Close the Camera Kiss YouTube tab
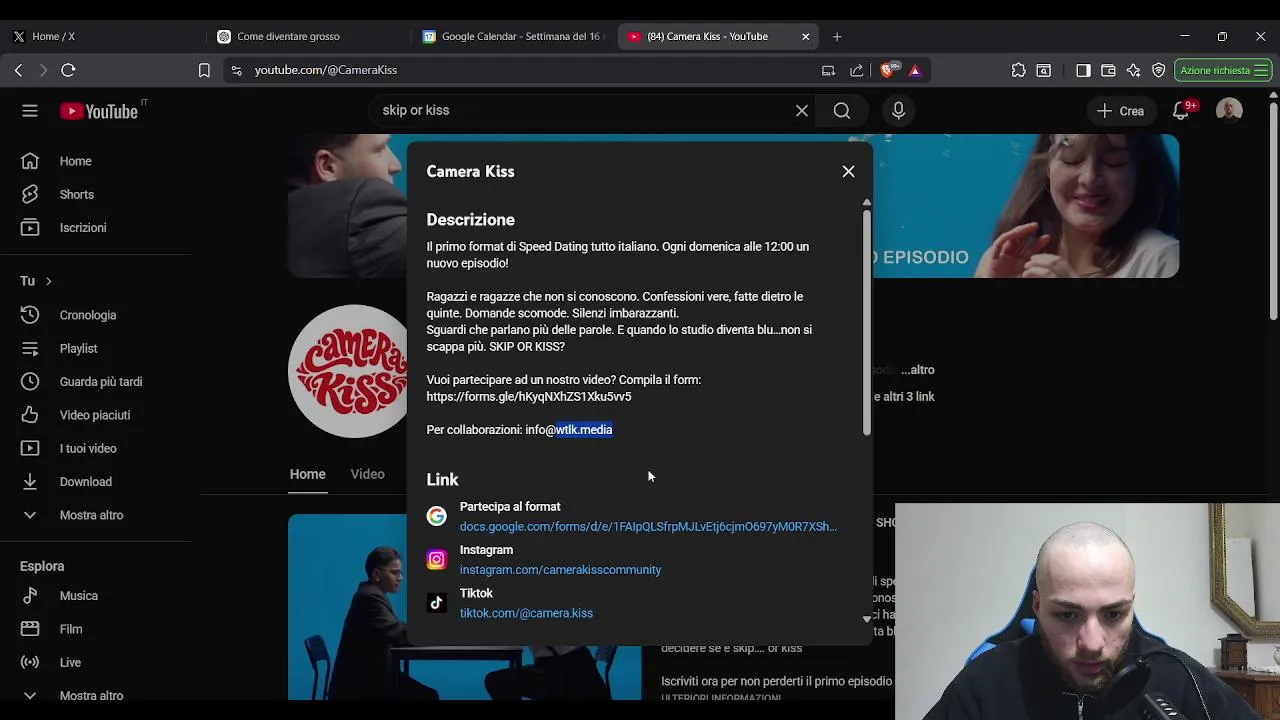The width and height of the screenshot is (1280, 720). click(x=806, y=36)
